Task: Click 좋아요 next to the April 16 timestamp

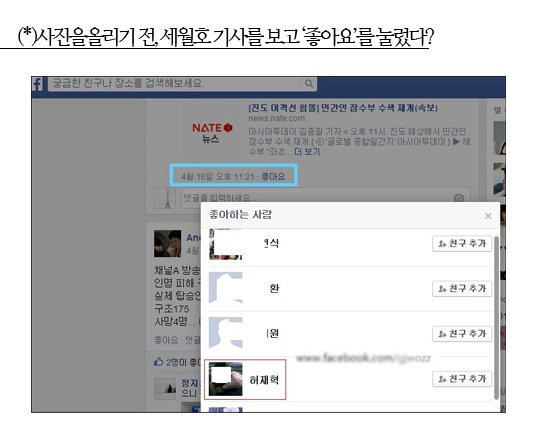Action: click(273, 177)
